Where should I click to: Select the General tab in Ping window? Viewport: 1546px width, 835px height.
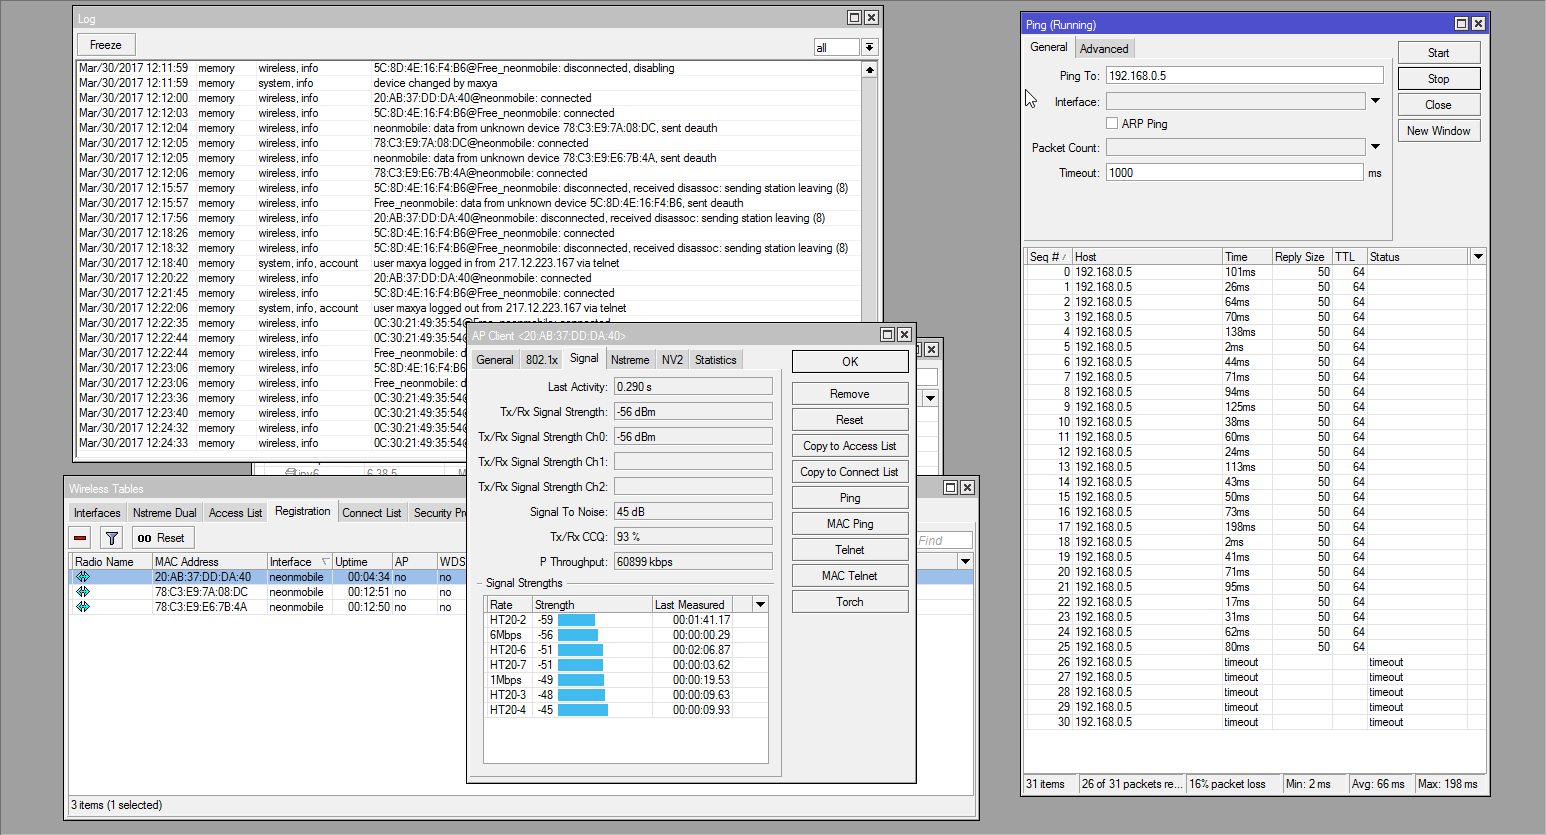tap(1048, 47)
